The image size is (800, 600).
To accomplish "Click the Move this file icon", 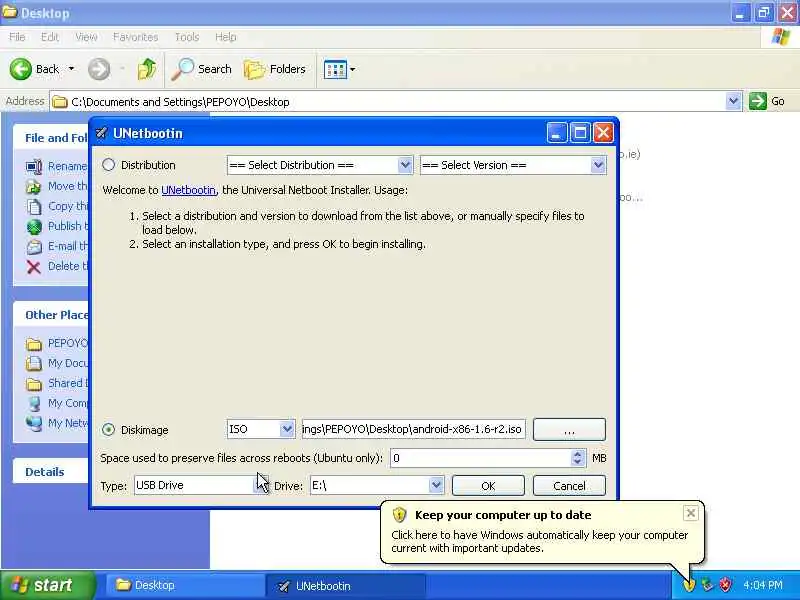I will 34,186.
